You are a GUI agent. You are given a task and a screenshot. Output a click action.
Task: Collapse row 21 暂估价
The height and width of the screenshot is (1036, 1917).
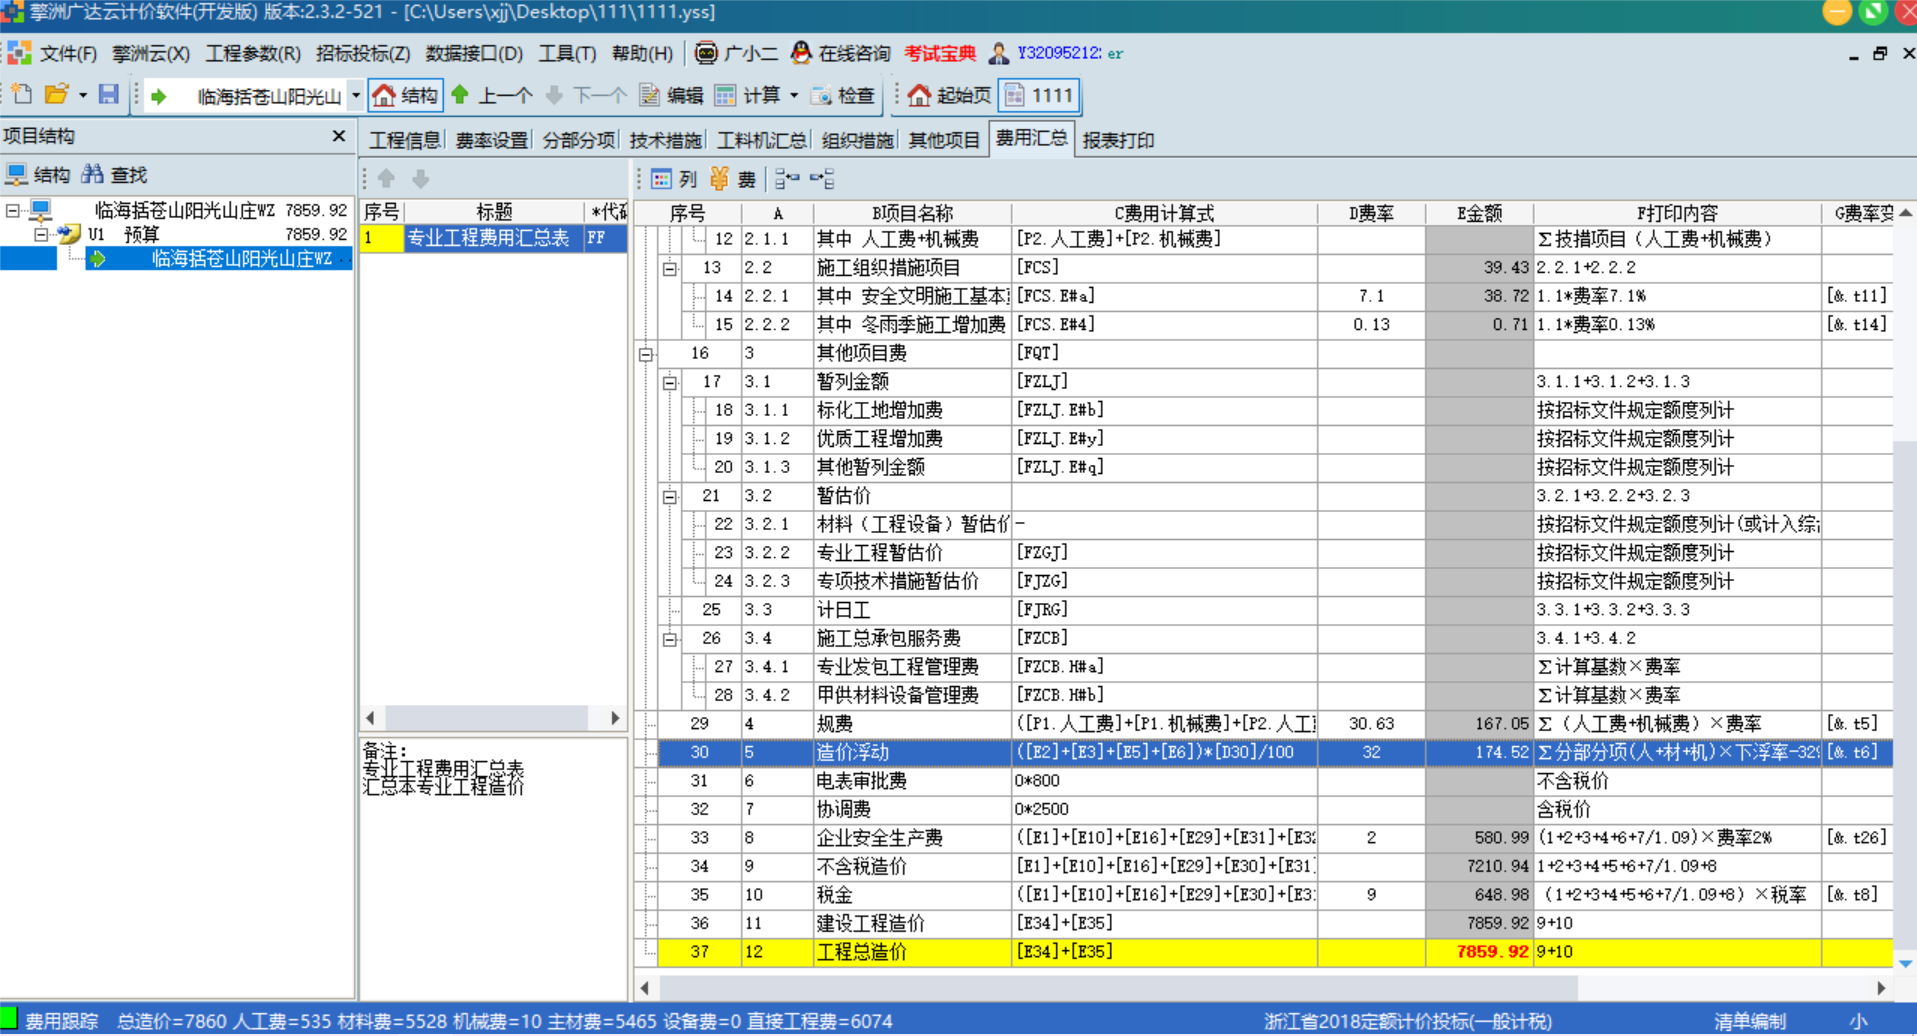coord(670,497)
